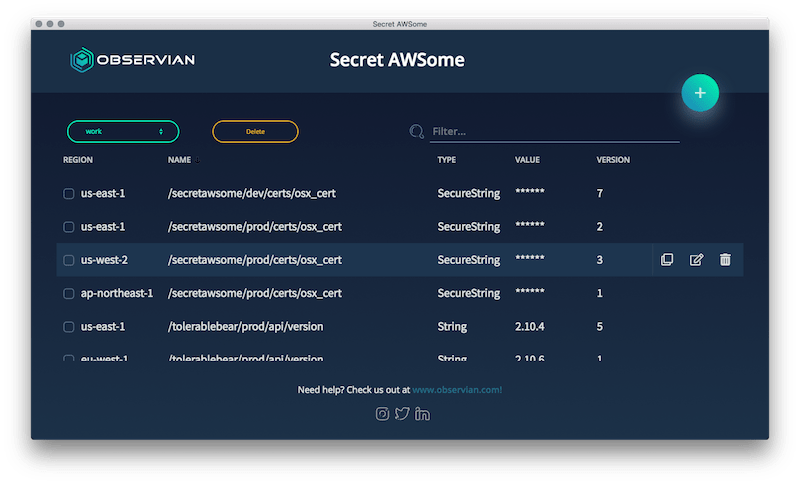Click the NAME column sort arrow

point(197,160)
